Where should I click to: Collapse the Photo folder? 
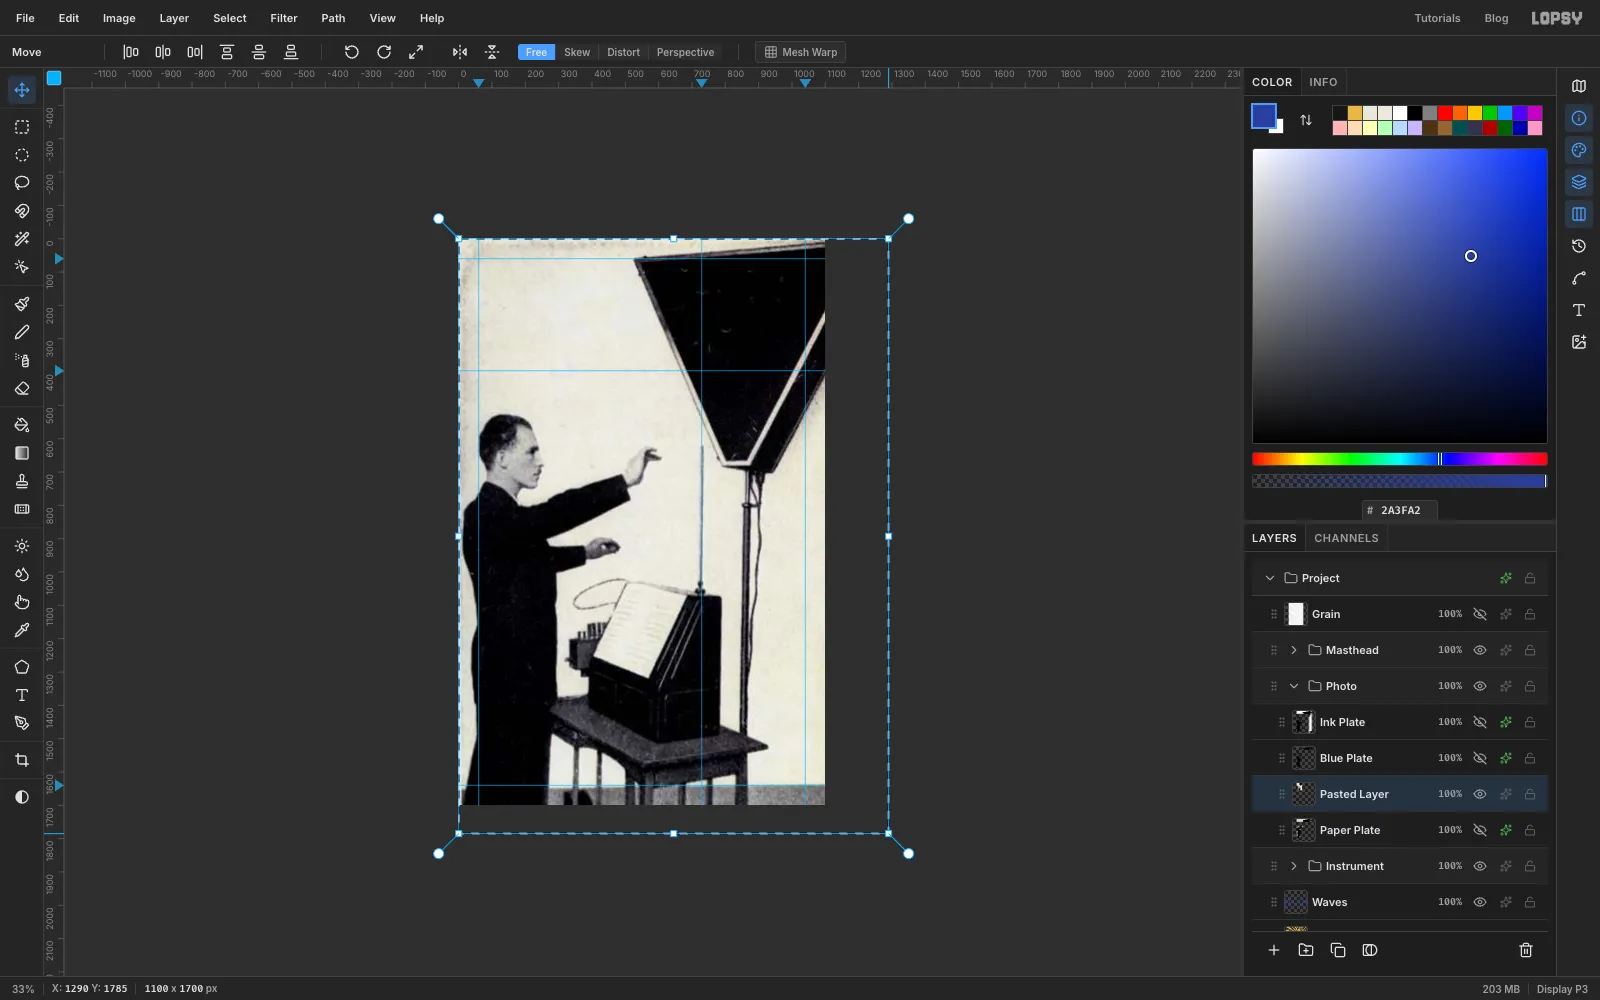[1294, 686]
